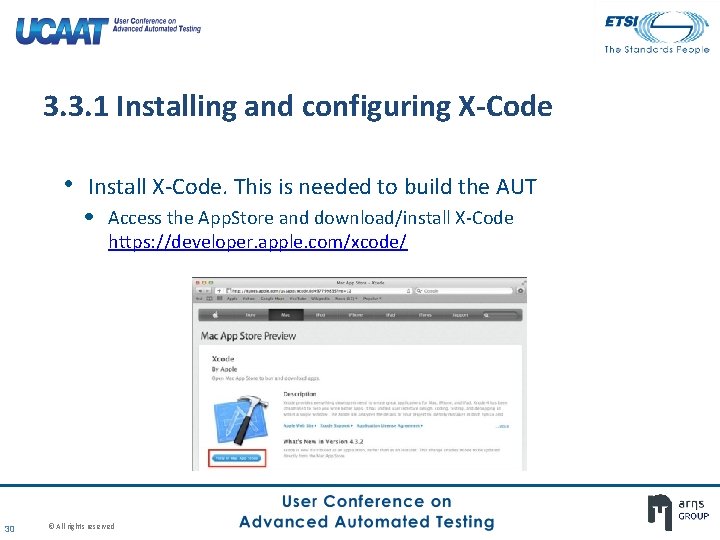Click the Xcode hammer app icon
The height and width of the screenshot is (540, 720).
click(x=241, y=419)
